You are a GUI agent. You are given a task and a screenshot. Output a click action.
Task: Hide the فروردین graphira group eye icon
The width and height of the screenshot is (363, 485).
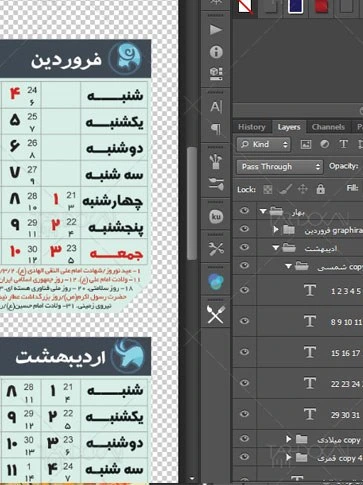pyautogui.click(x=244, y=229)
